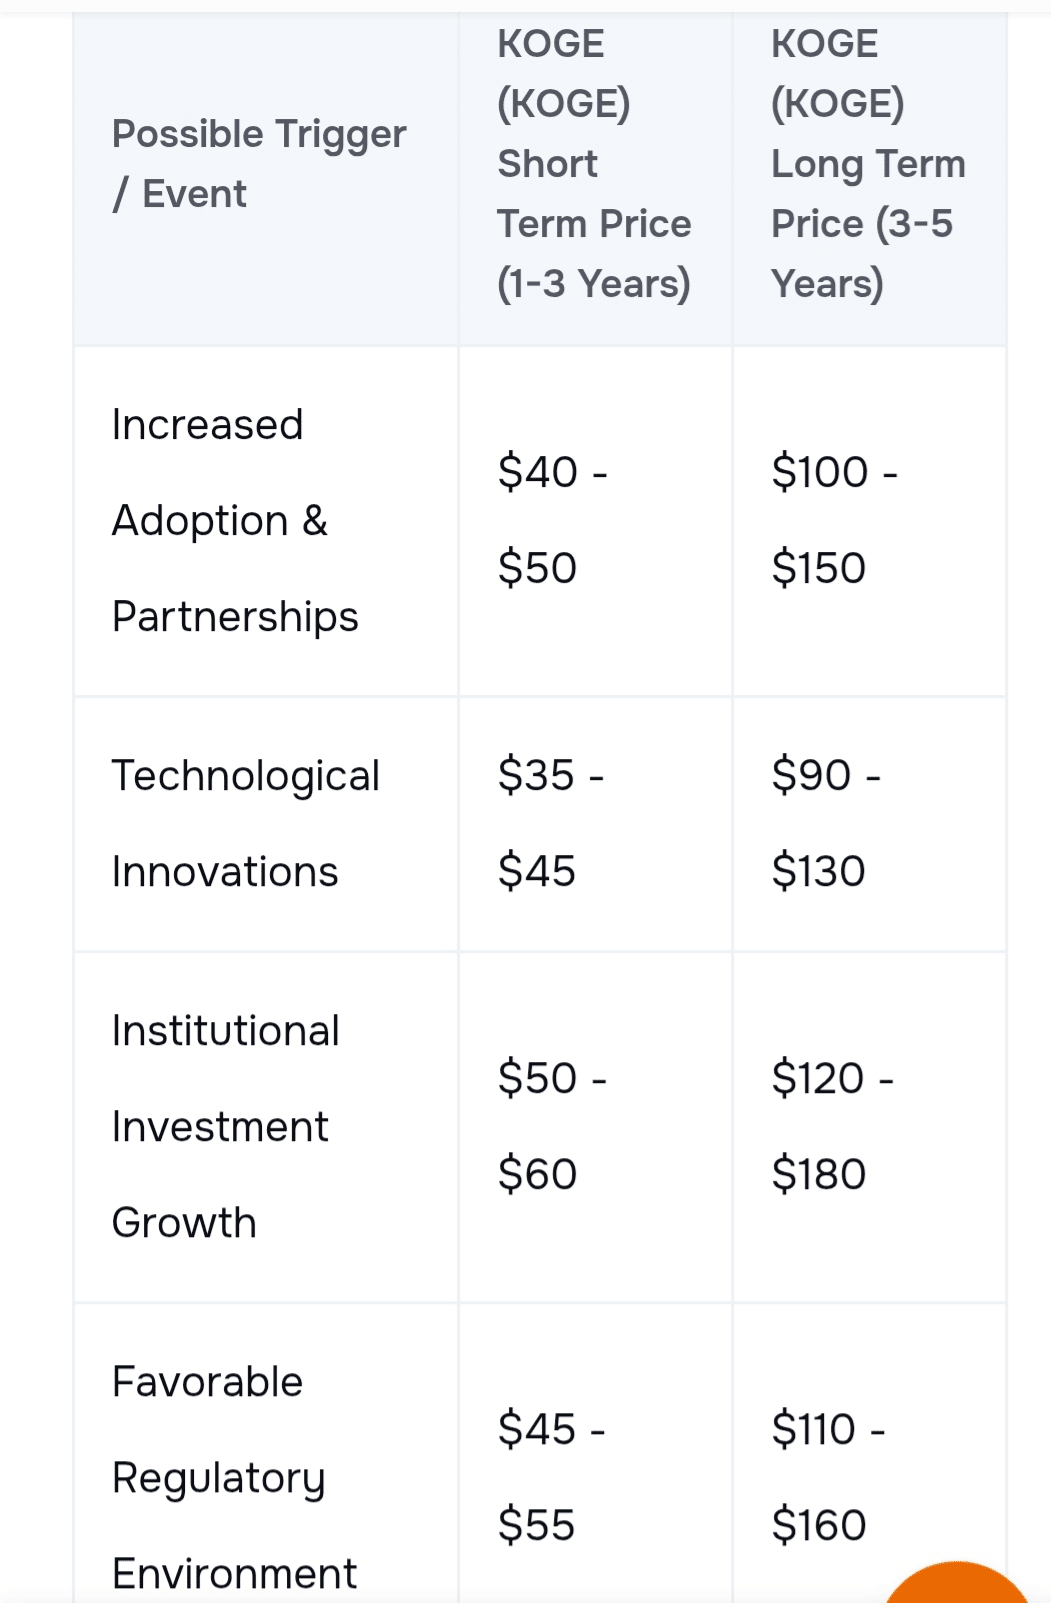
Task: Select the "Favorable Regulatory Environment" row label
Action: (234, 1478)
